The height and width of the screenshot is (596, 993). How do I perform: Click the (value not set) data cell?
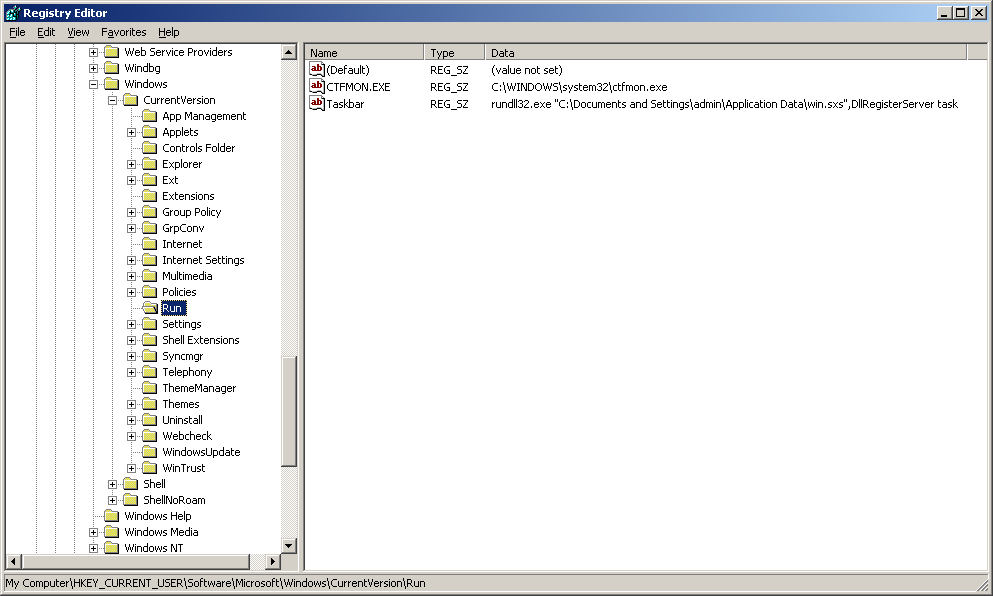coord(527,70)
